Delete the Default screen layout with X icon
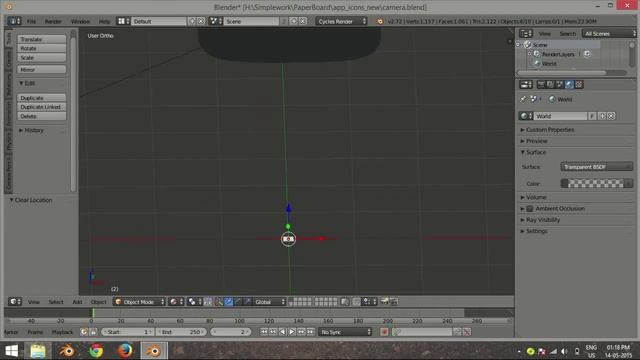 (x=201, y=21)
